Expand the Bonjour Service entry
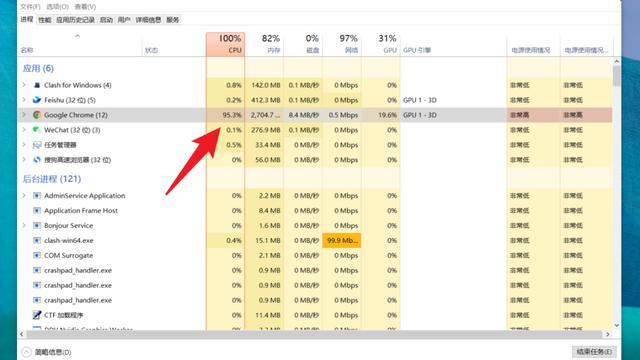 24,225
